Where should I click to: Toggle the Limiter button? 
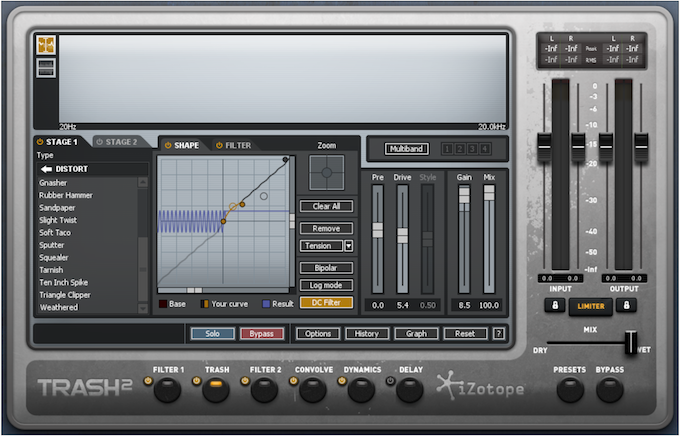click(591, 306)
